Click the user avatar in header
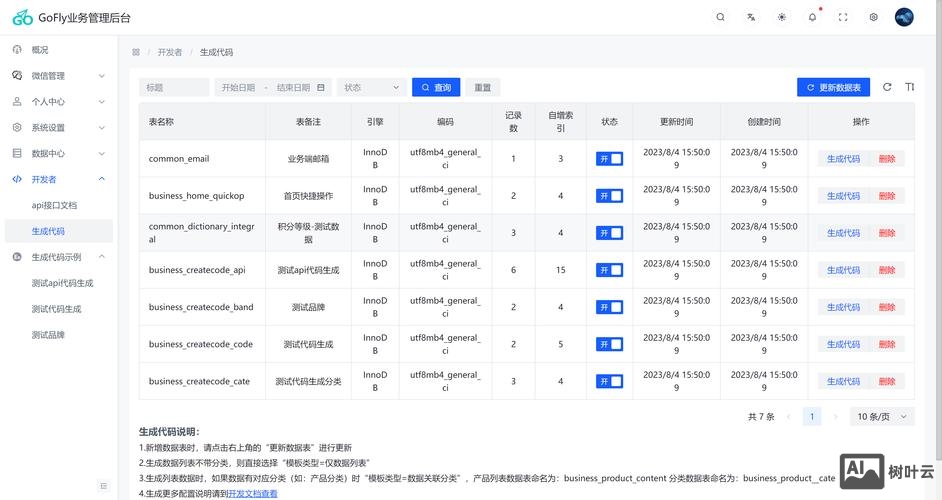The height and width of the screenshot is (500, 942). pos(904,17)
